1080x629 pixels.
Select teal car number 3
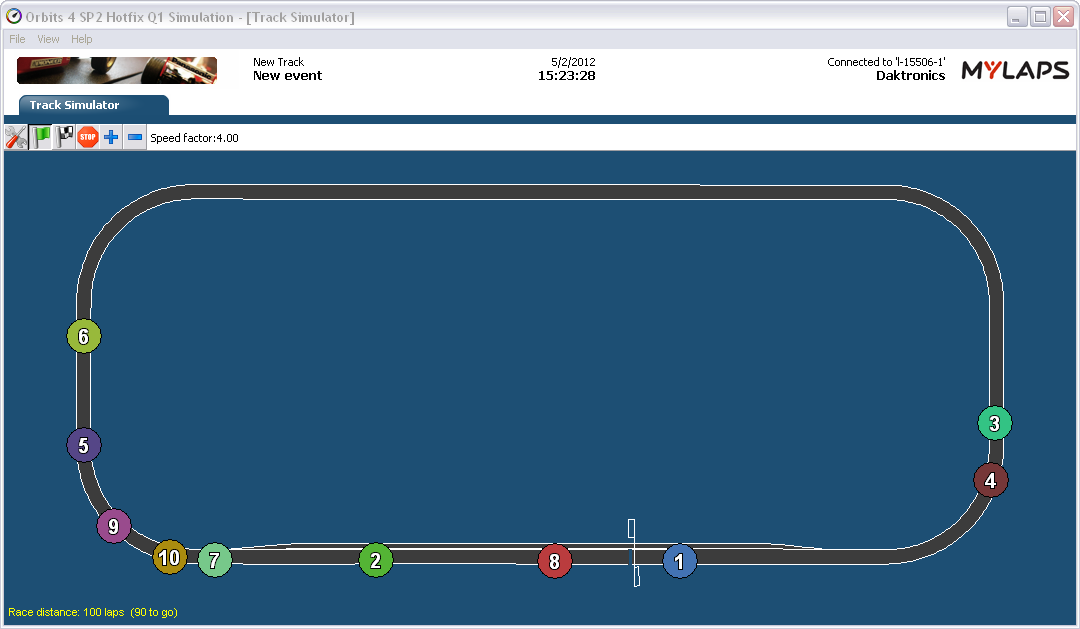point(994,423)
